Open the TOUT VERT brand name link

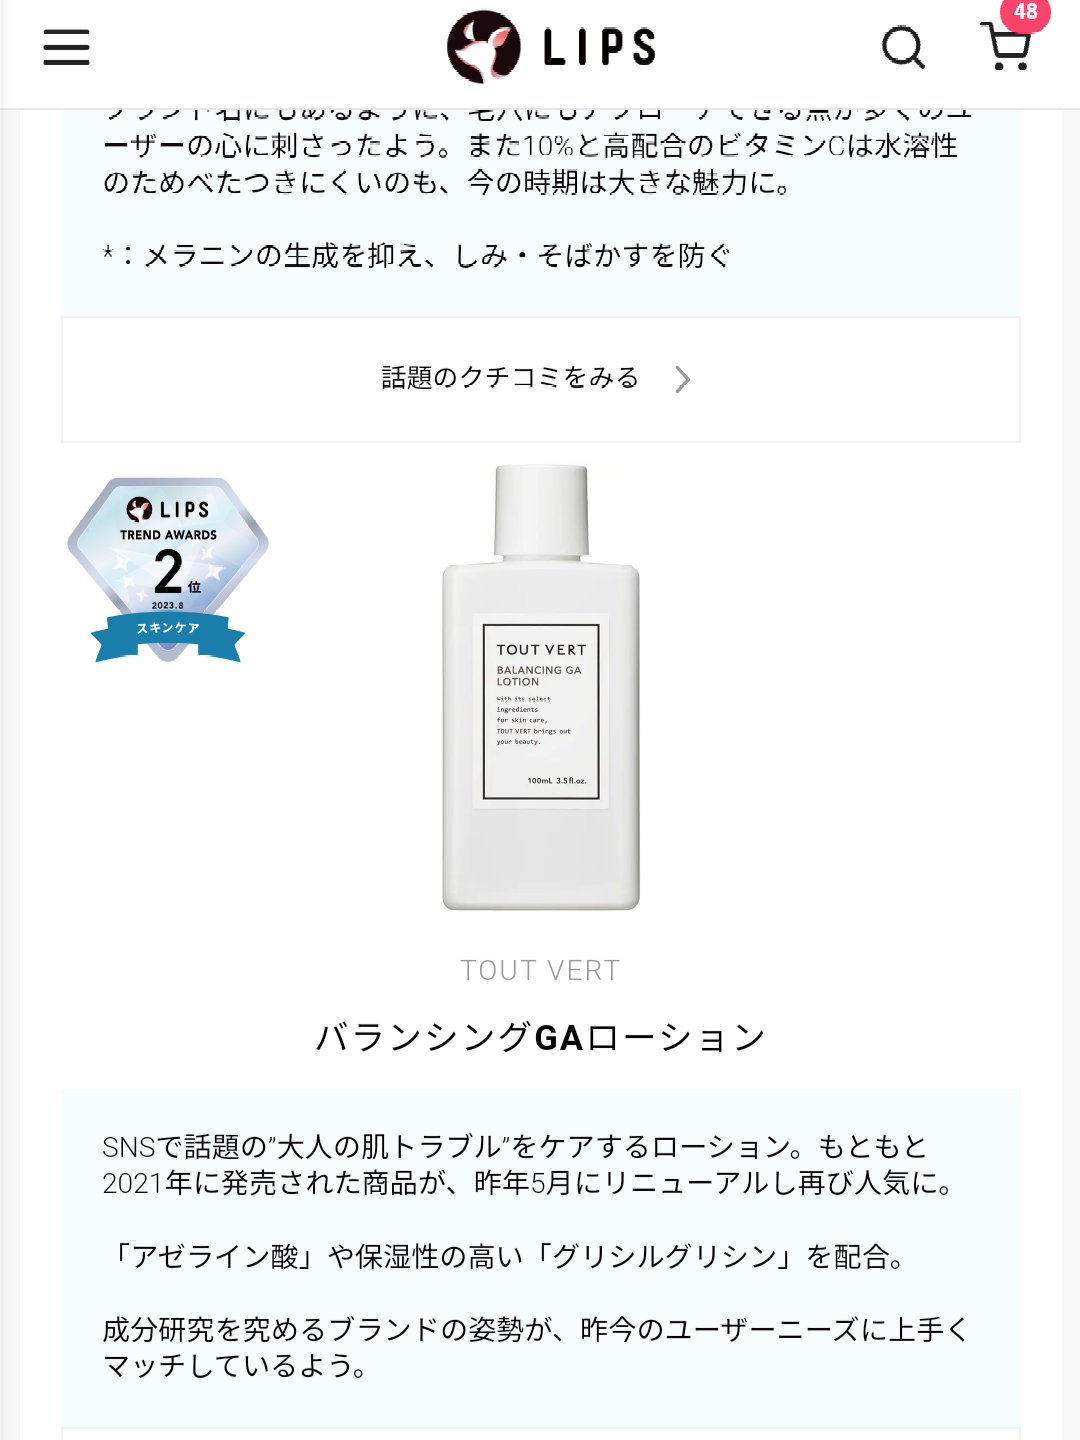[x=541, y=970]
